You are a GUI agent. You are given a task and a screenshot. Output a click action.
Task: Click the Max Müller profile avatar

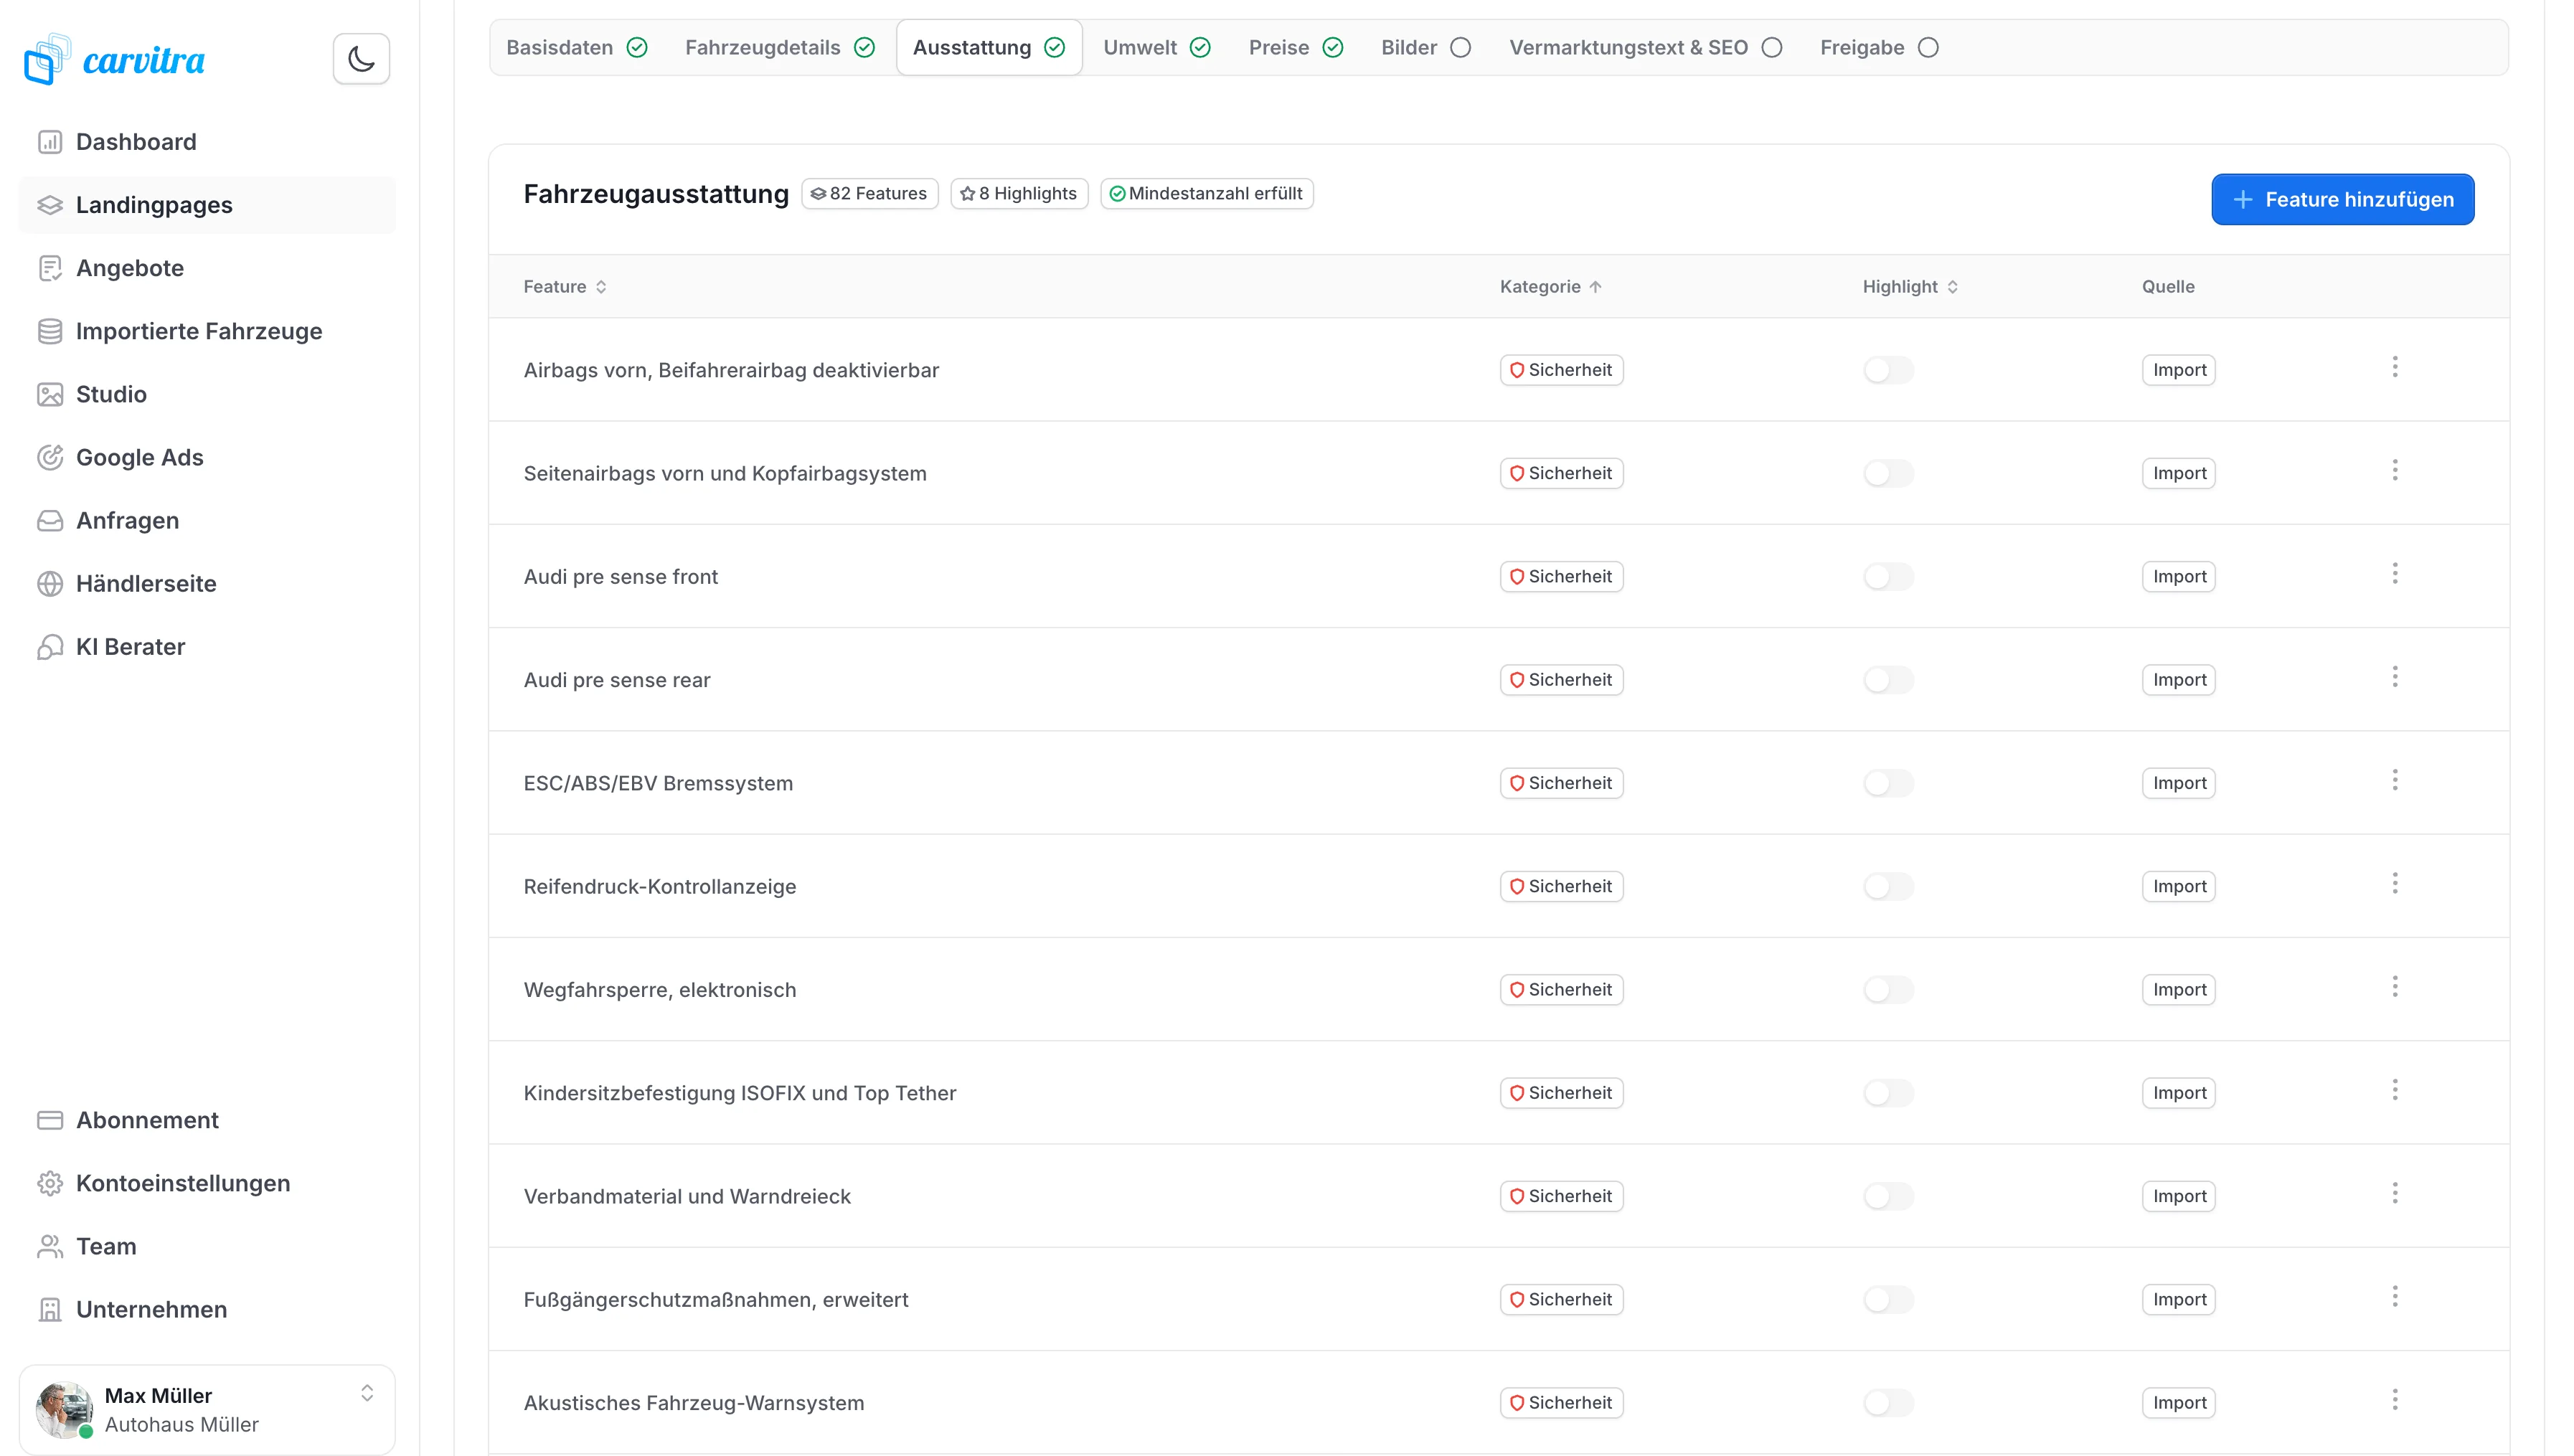click(64, 1409)
